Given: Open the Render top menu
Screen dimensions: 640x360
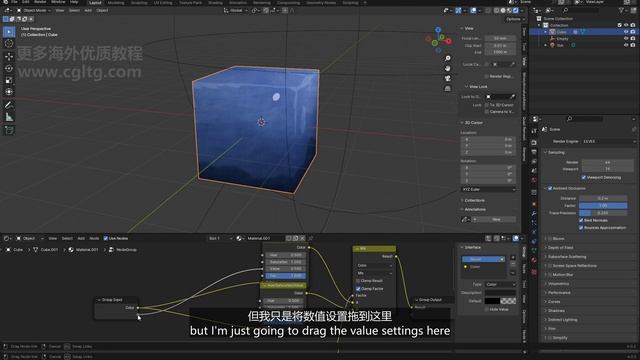Looking at the screenshot, I should click(40, 2).
